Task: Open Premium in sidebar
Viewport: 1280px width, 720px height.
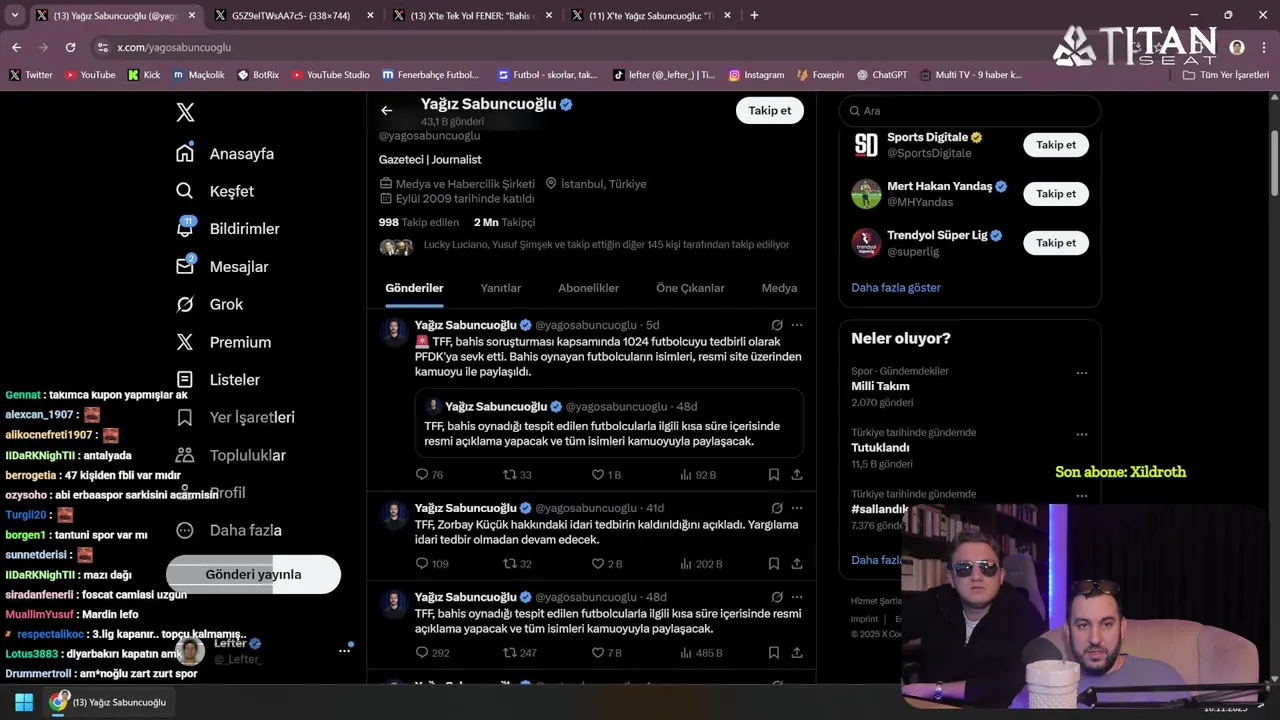Action: (x=240, y=342)
